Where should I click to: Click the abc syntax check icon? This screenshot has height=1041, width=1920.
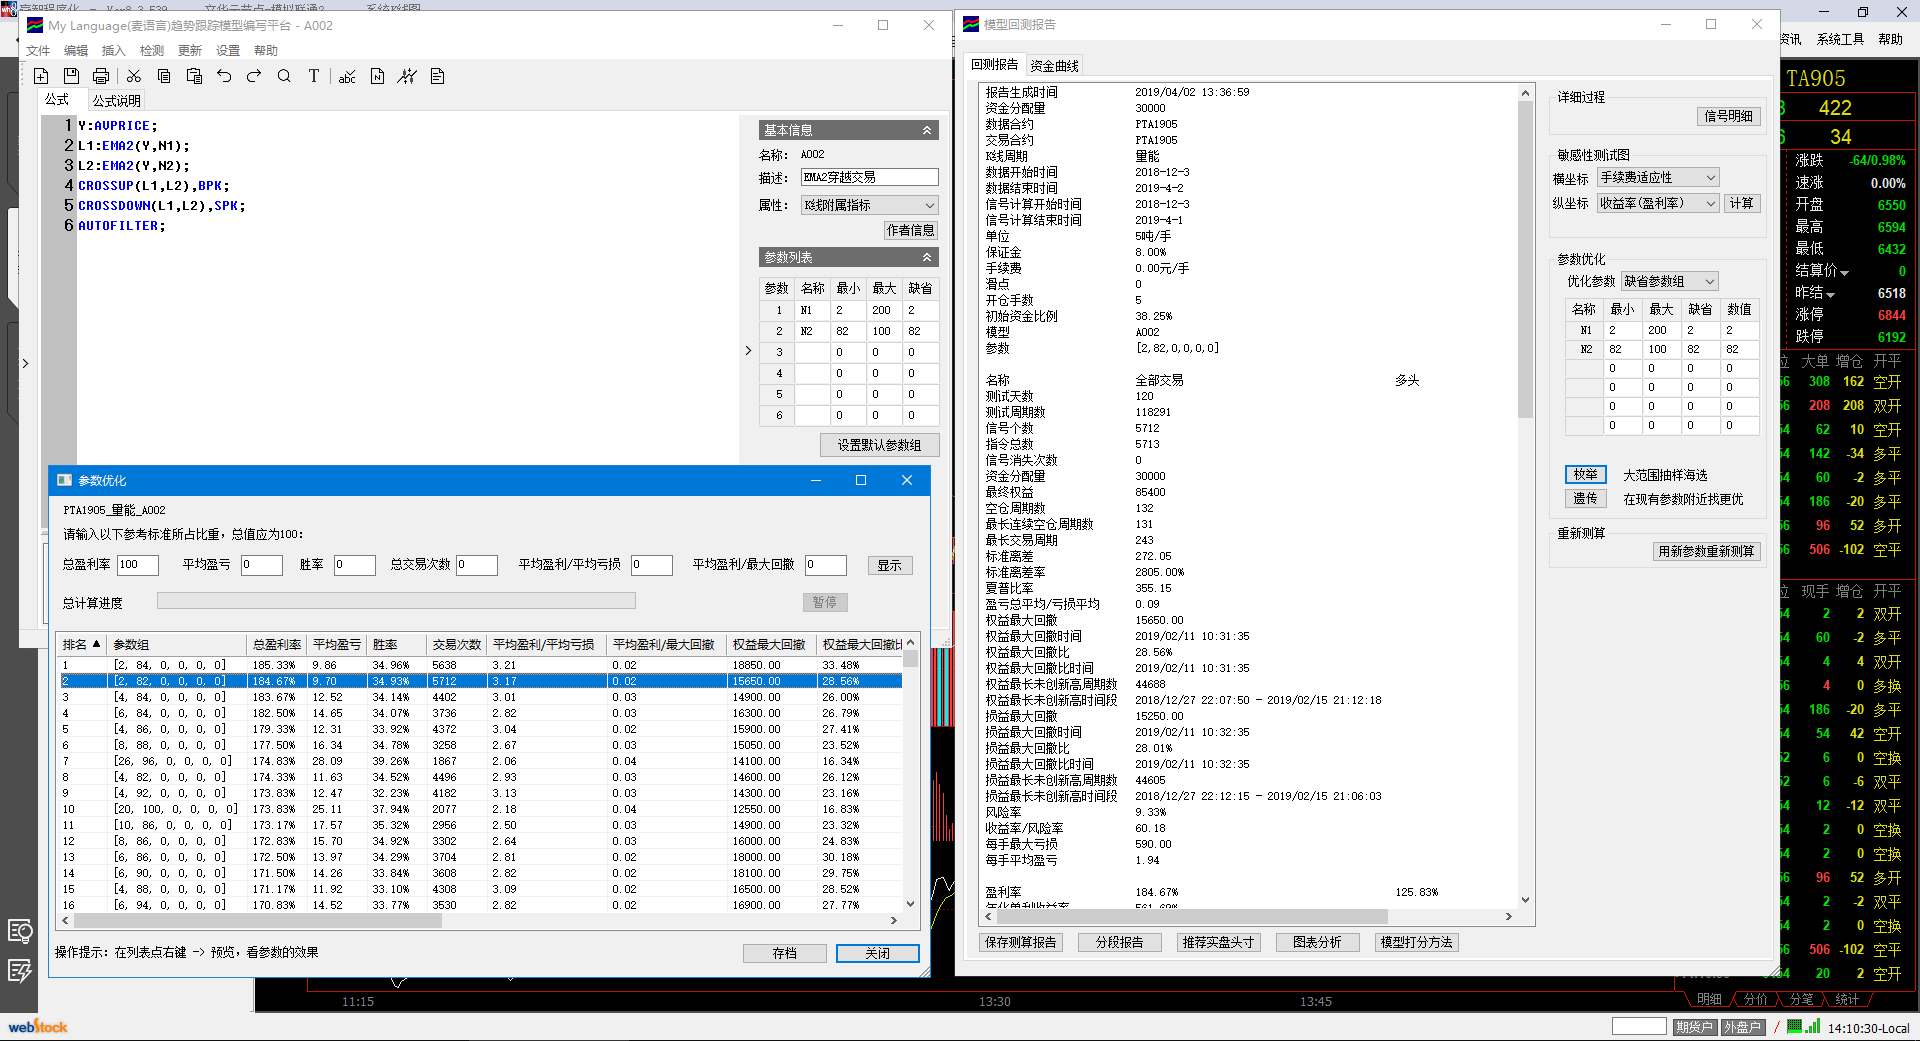point(347,76)
